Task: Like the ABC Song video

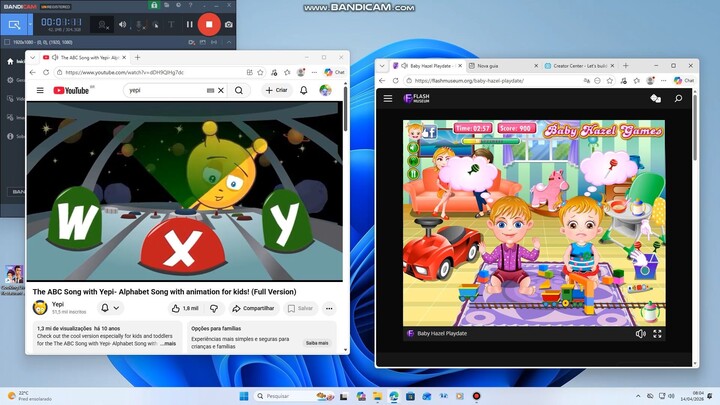Action: click(x=186, y=309)
